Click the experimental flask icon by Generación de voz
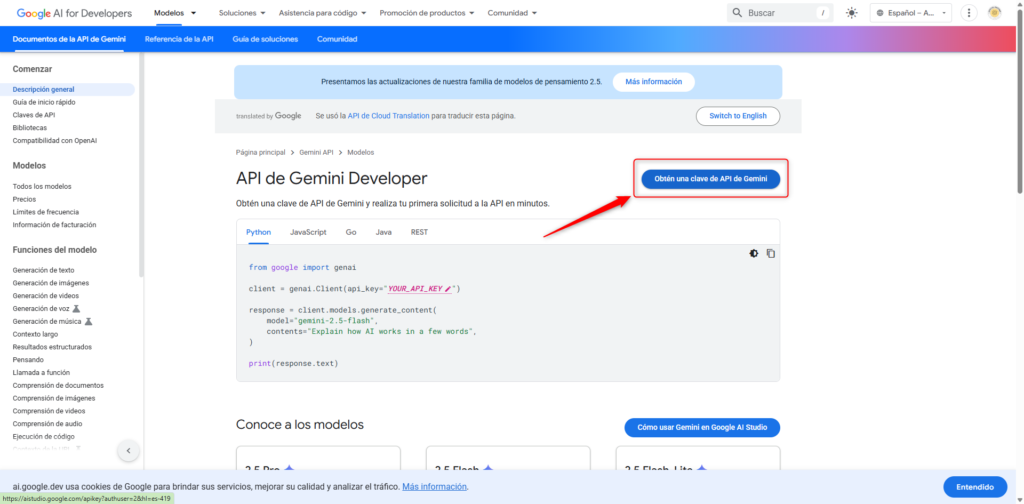The height and width of the screenshot is (504, 1024). (76, 308)
